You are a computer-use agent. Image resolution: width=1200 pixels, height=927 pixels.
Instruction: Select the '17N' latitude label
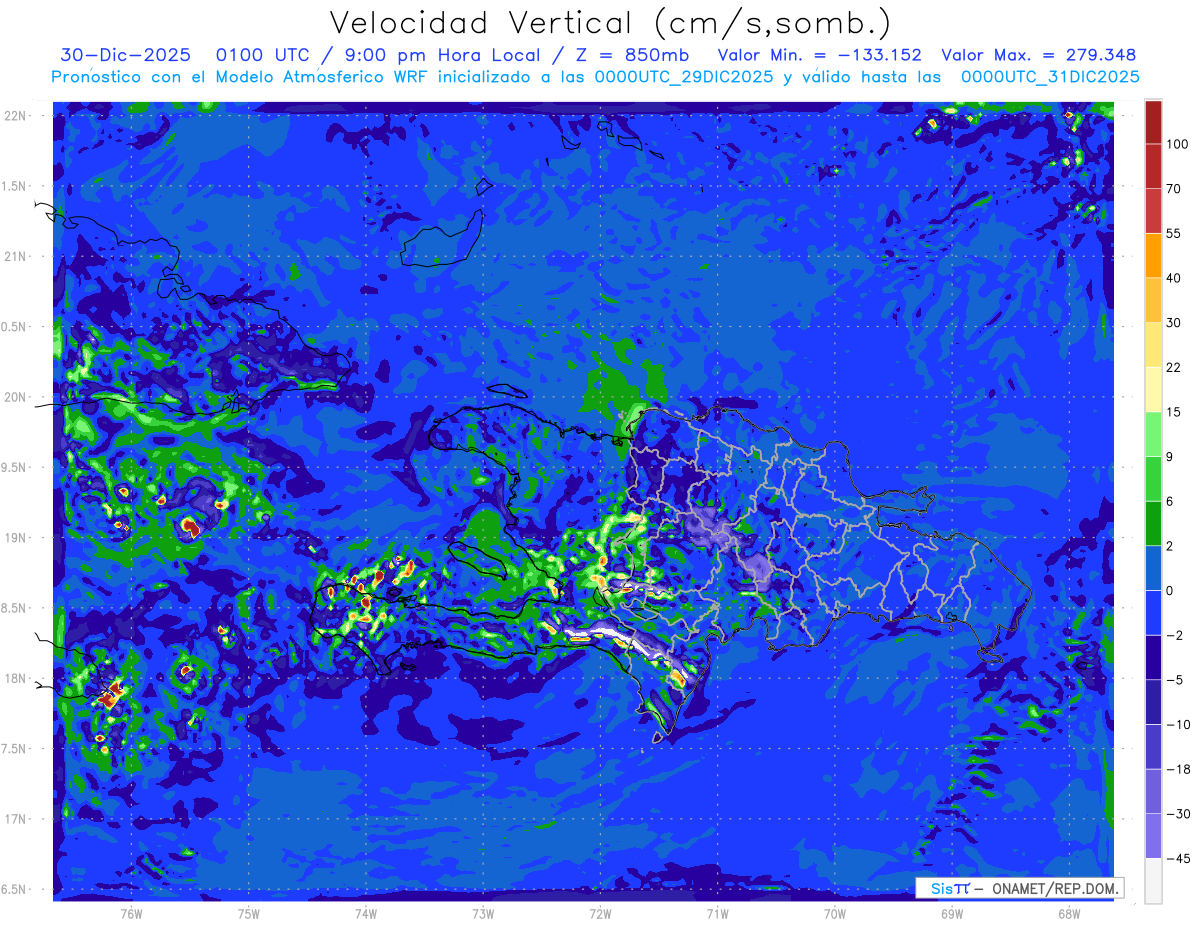(x=17, y=819)
